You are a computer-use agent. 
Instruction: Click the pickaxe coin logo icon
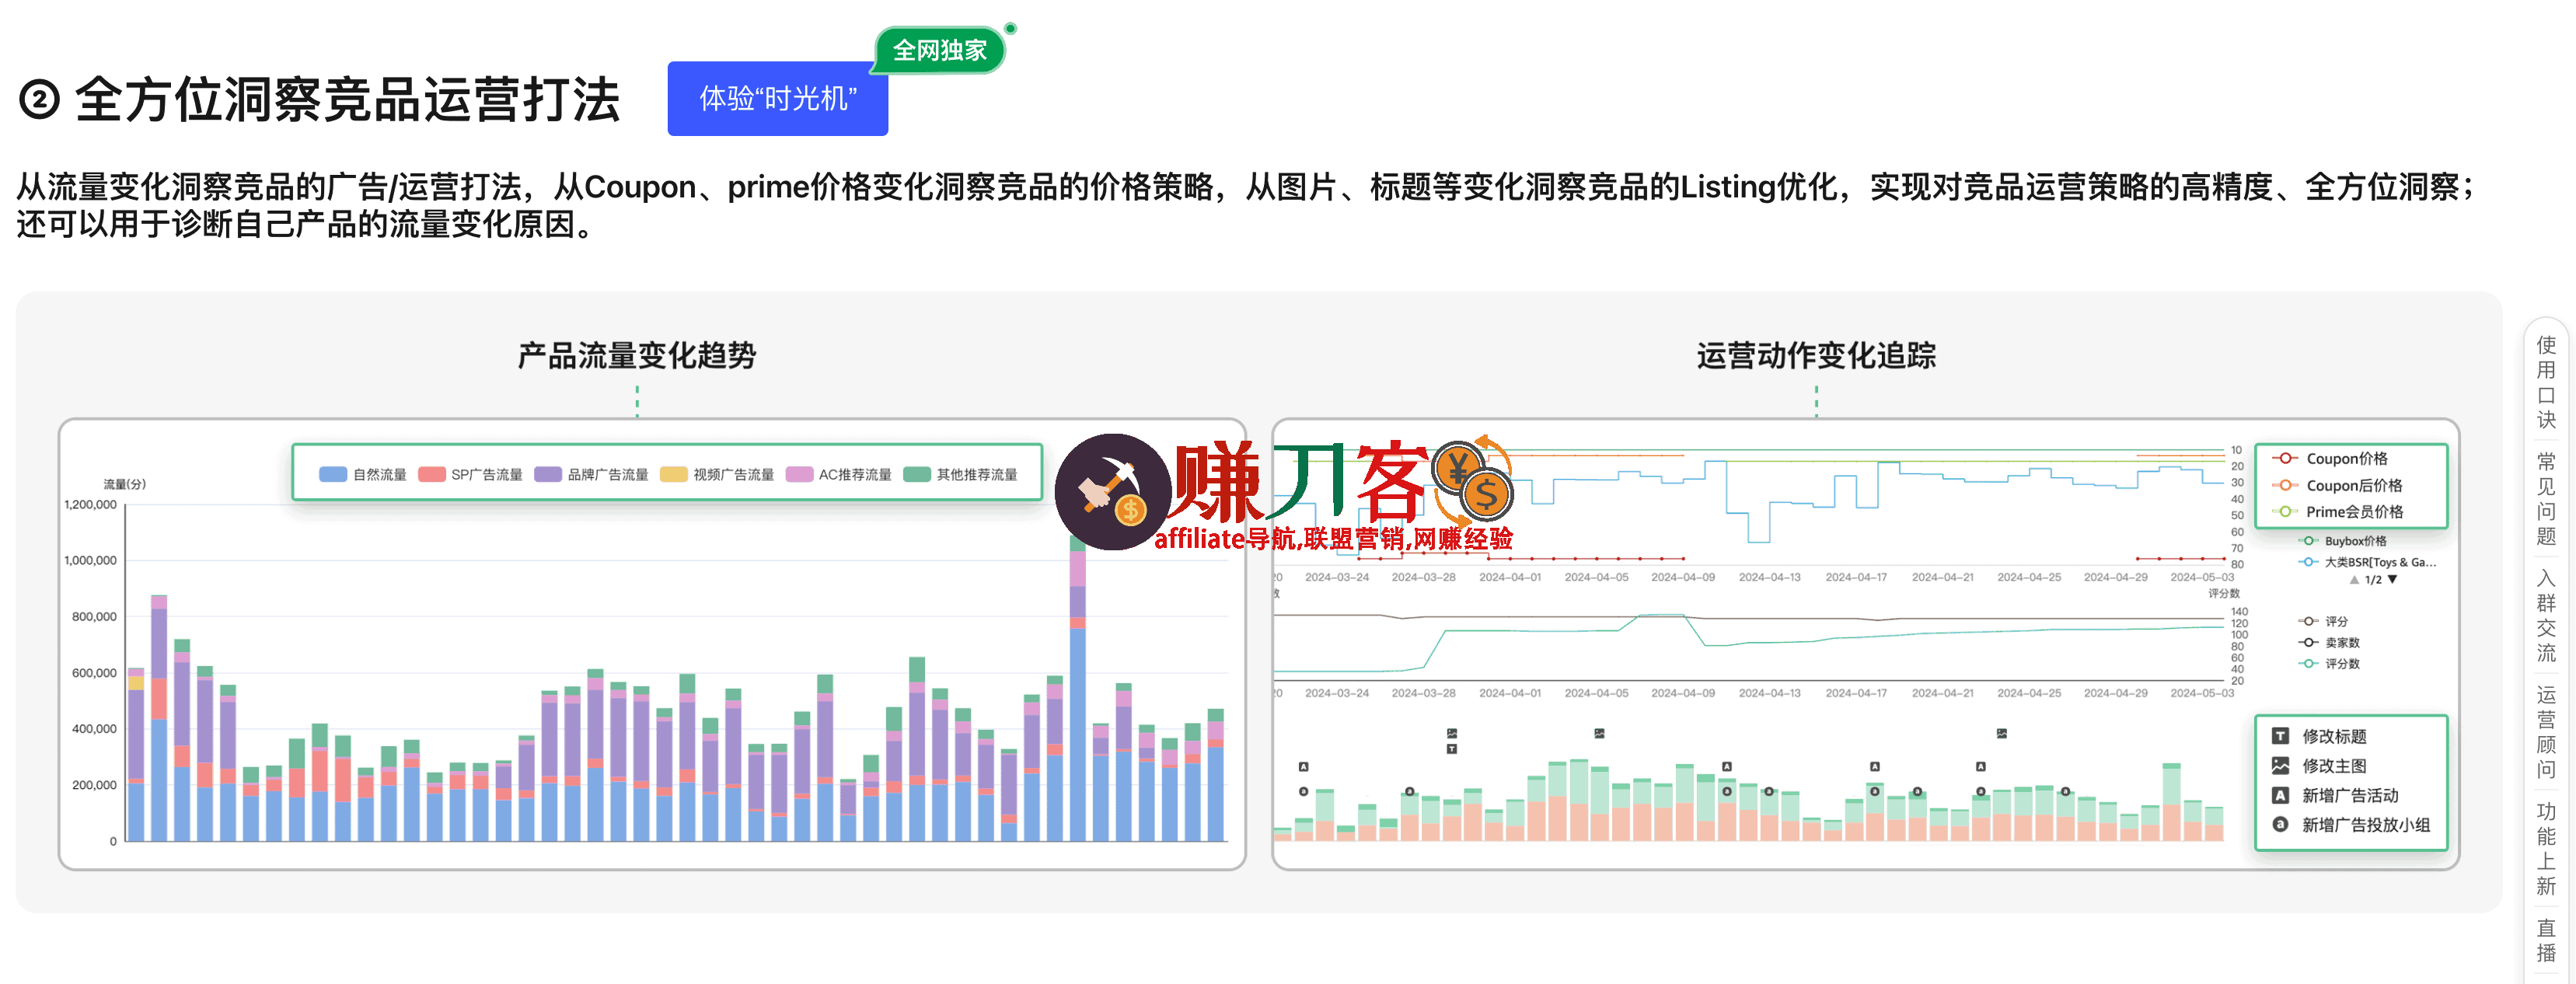[1113, 491]
